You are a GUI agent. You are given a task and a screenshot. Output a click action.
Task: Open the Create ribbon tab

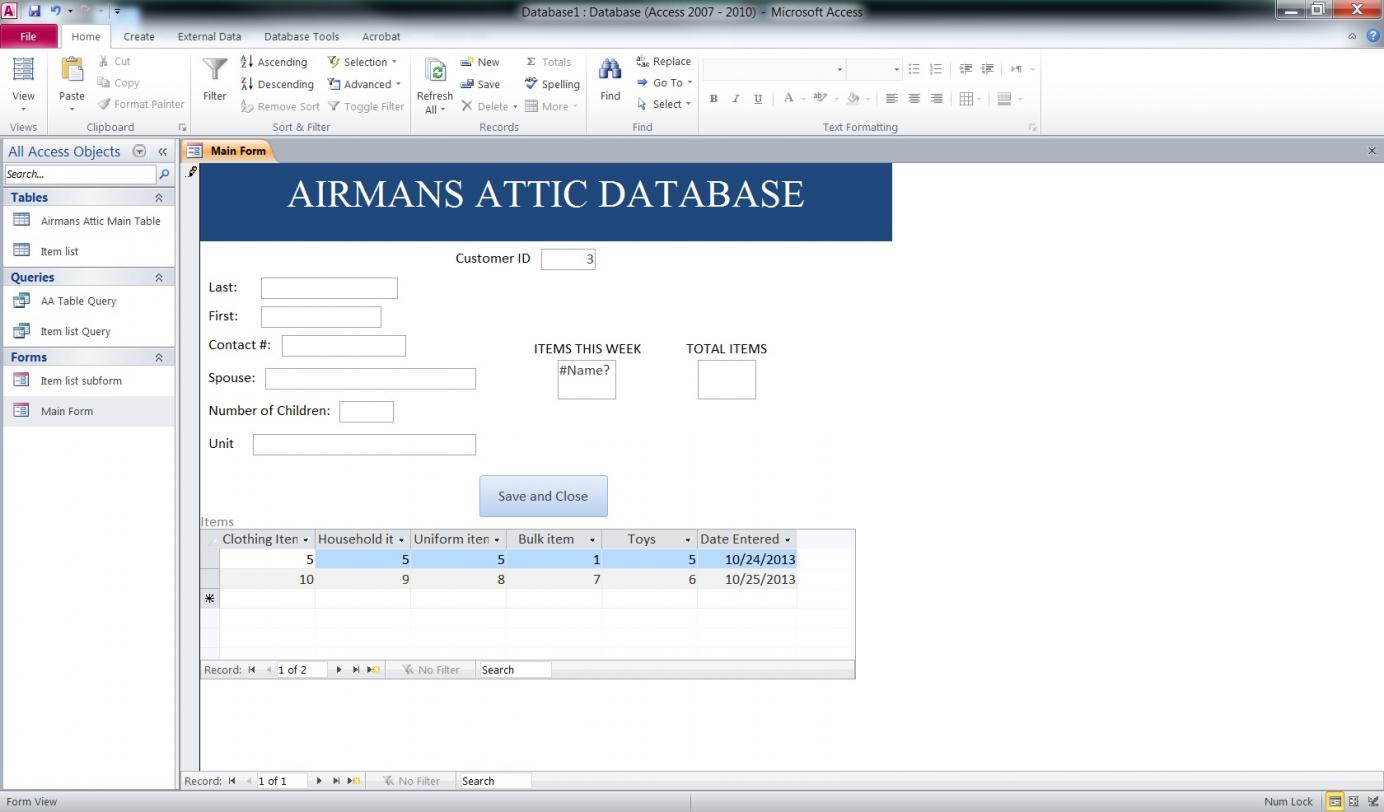click(139, 36)
